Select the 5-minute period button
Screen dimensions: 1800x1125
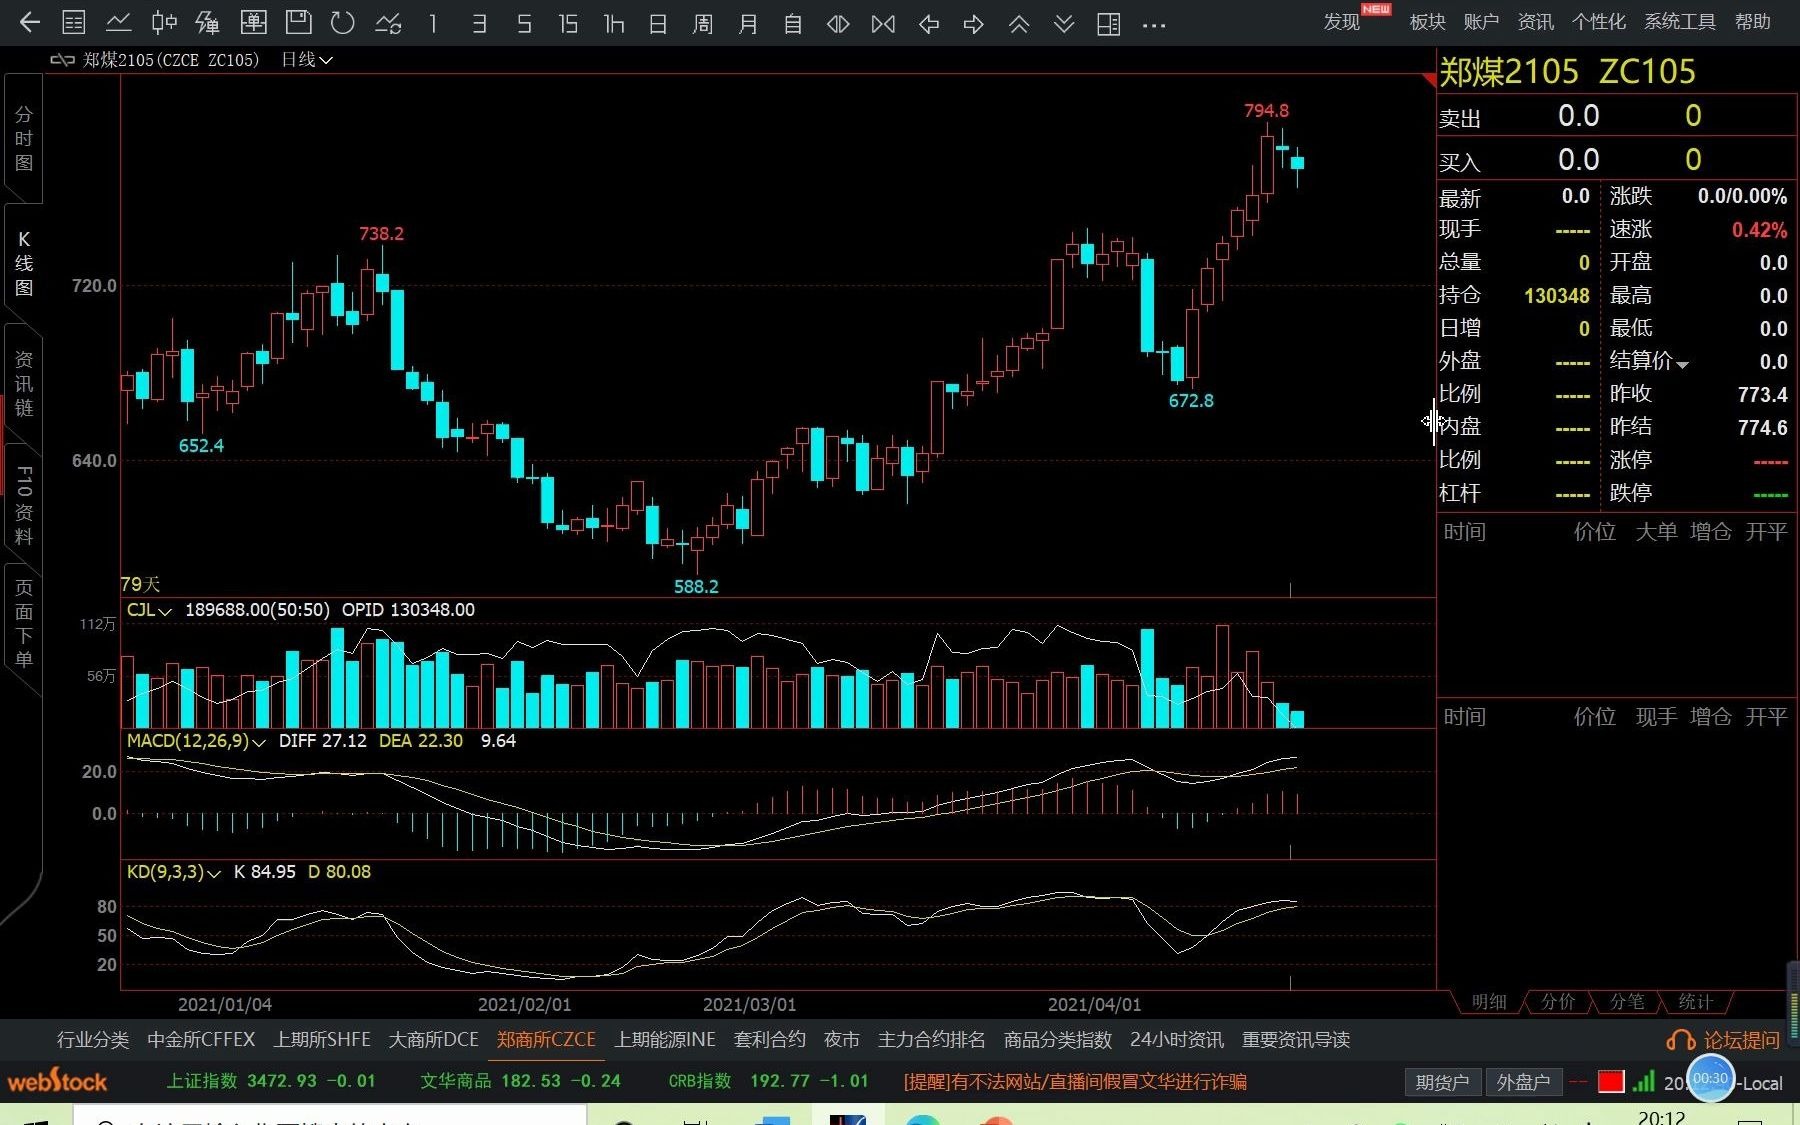tap(524, 23)
